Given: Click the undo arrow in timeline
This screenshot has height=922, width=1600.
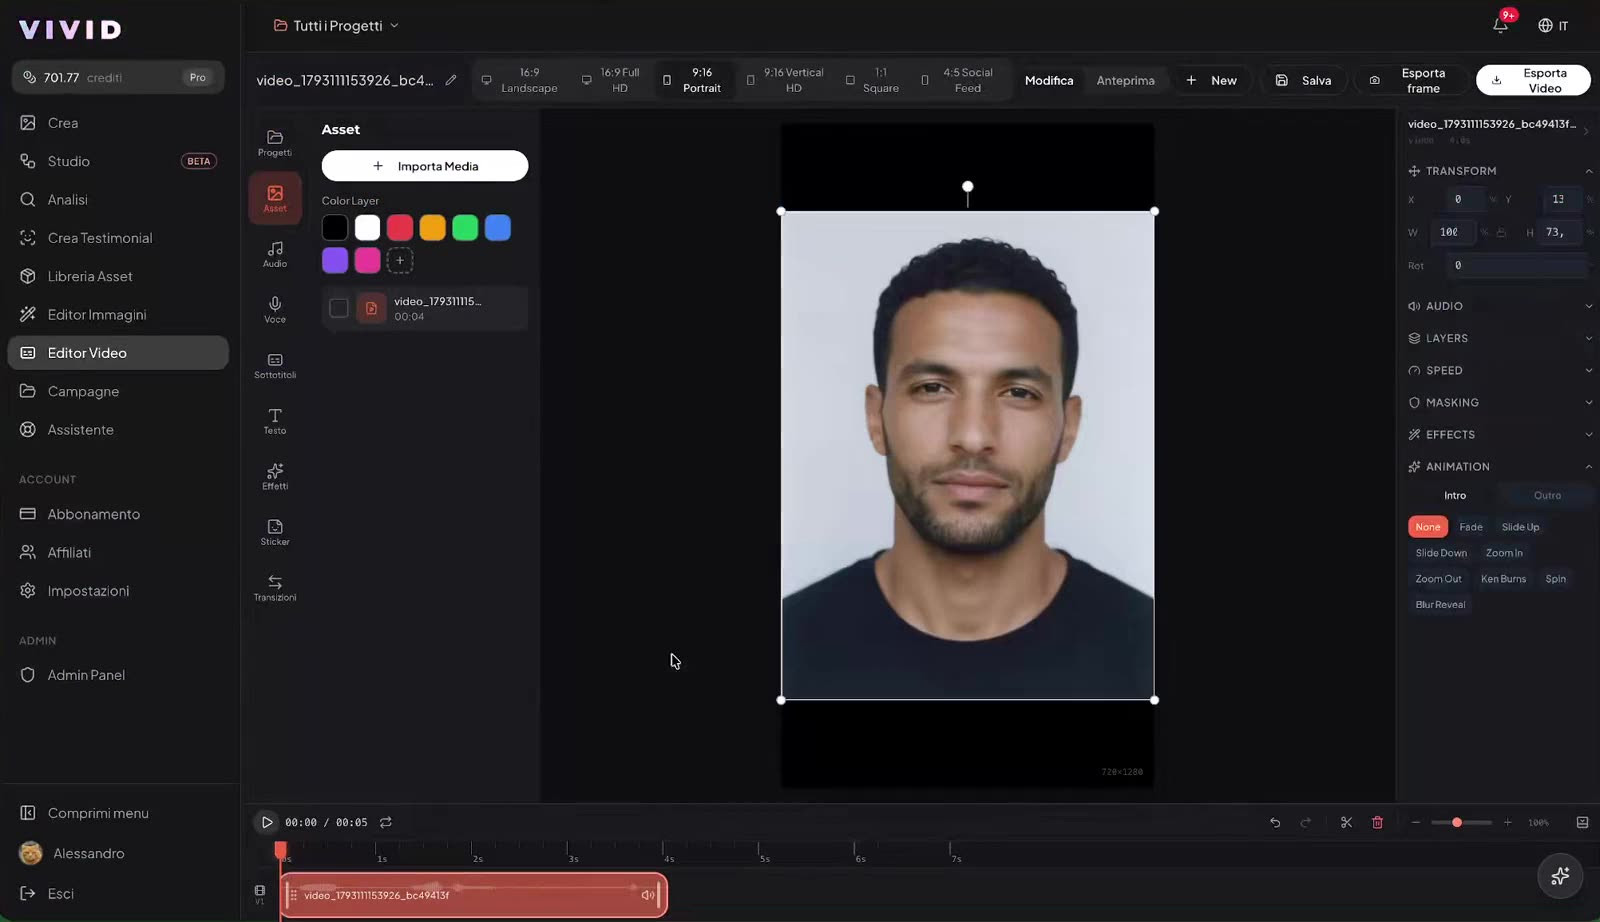Looking at the screenshot, I should click(x=1275, y=822).
